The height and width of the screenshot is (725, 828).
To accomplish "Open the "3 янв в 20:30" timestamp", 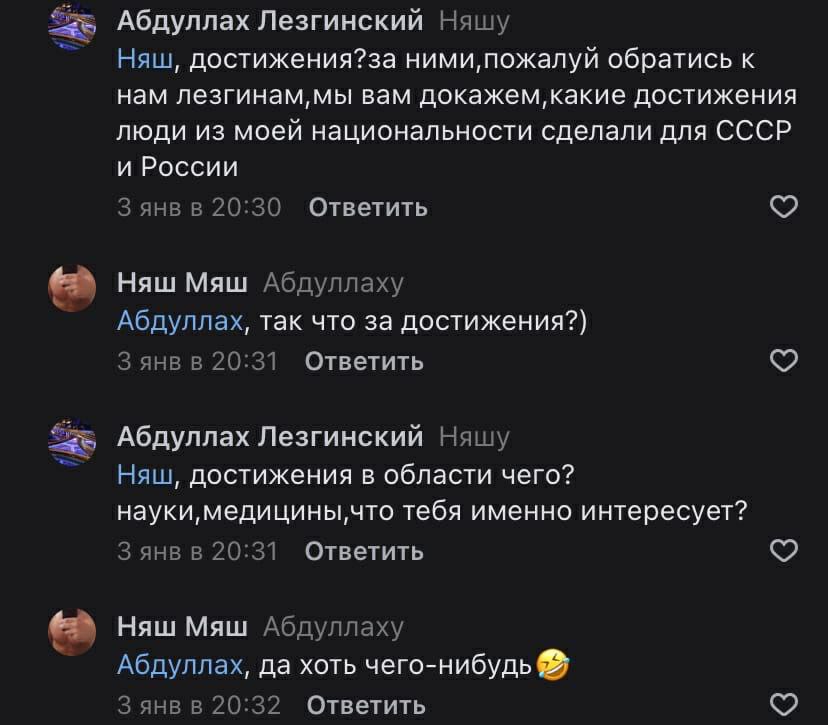I will [200, 207].
